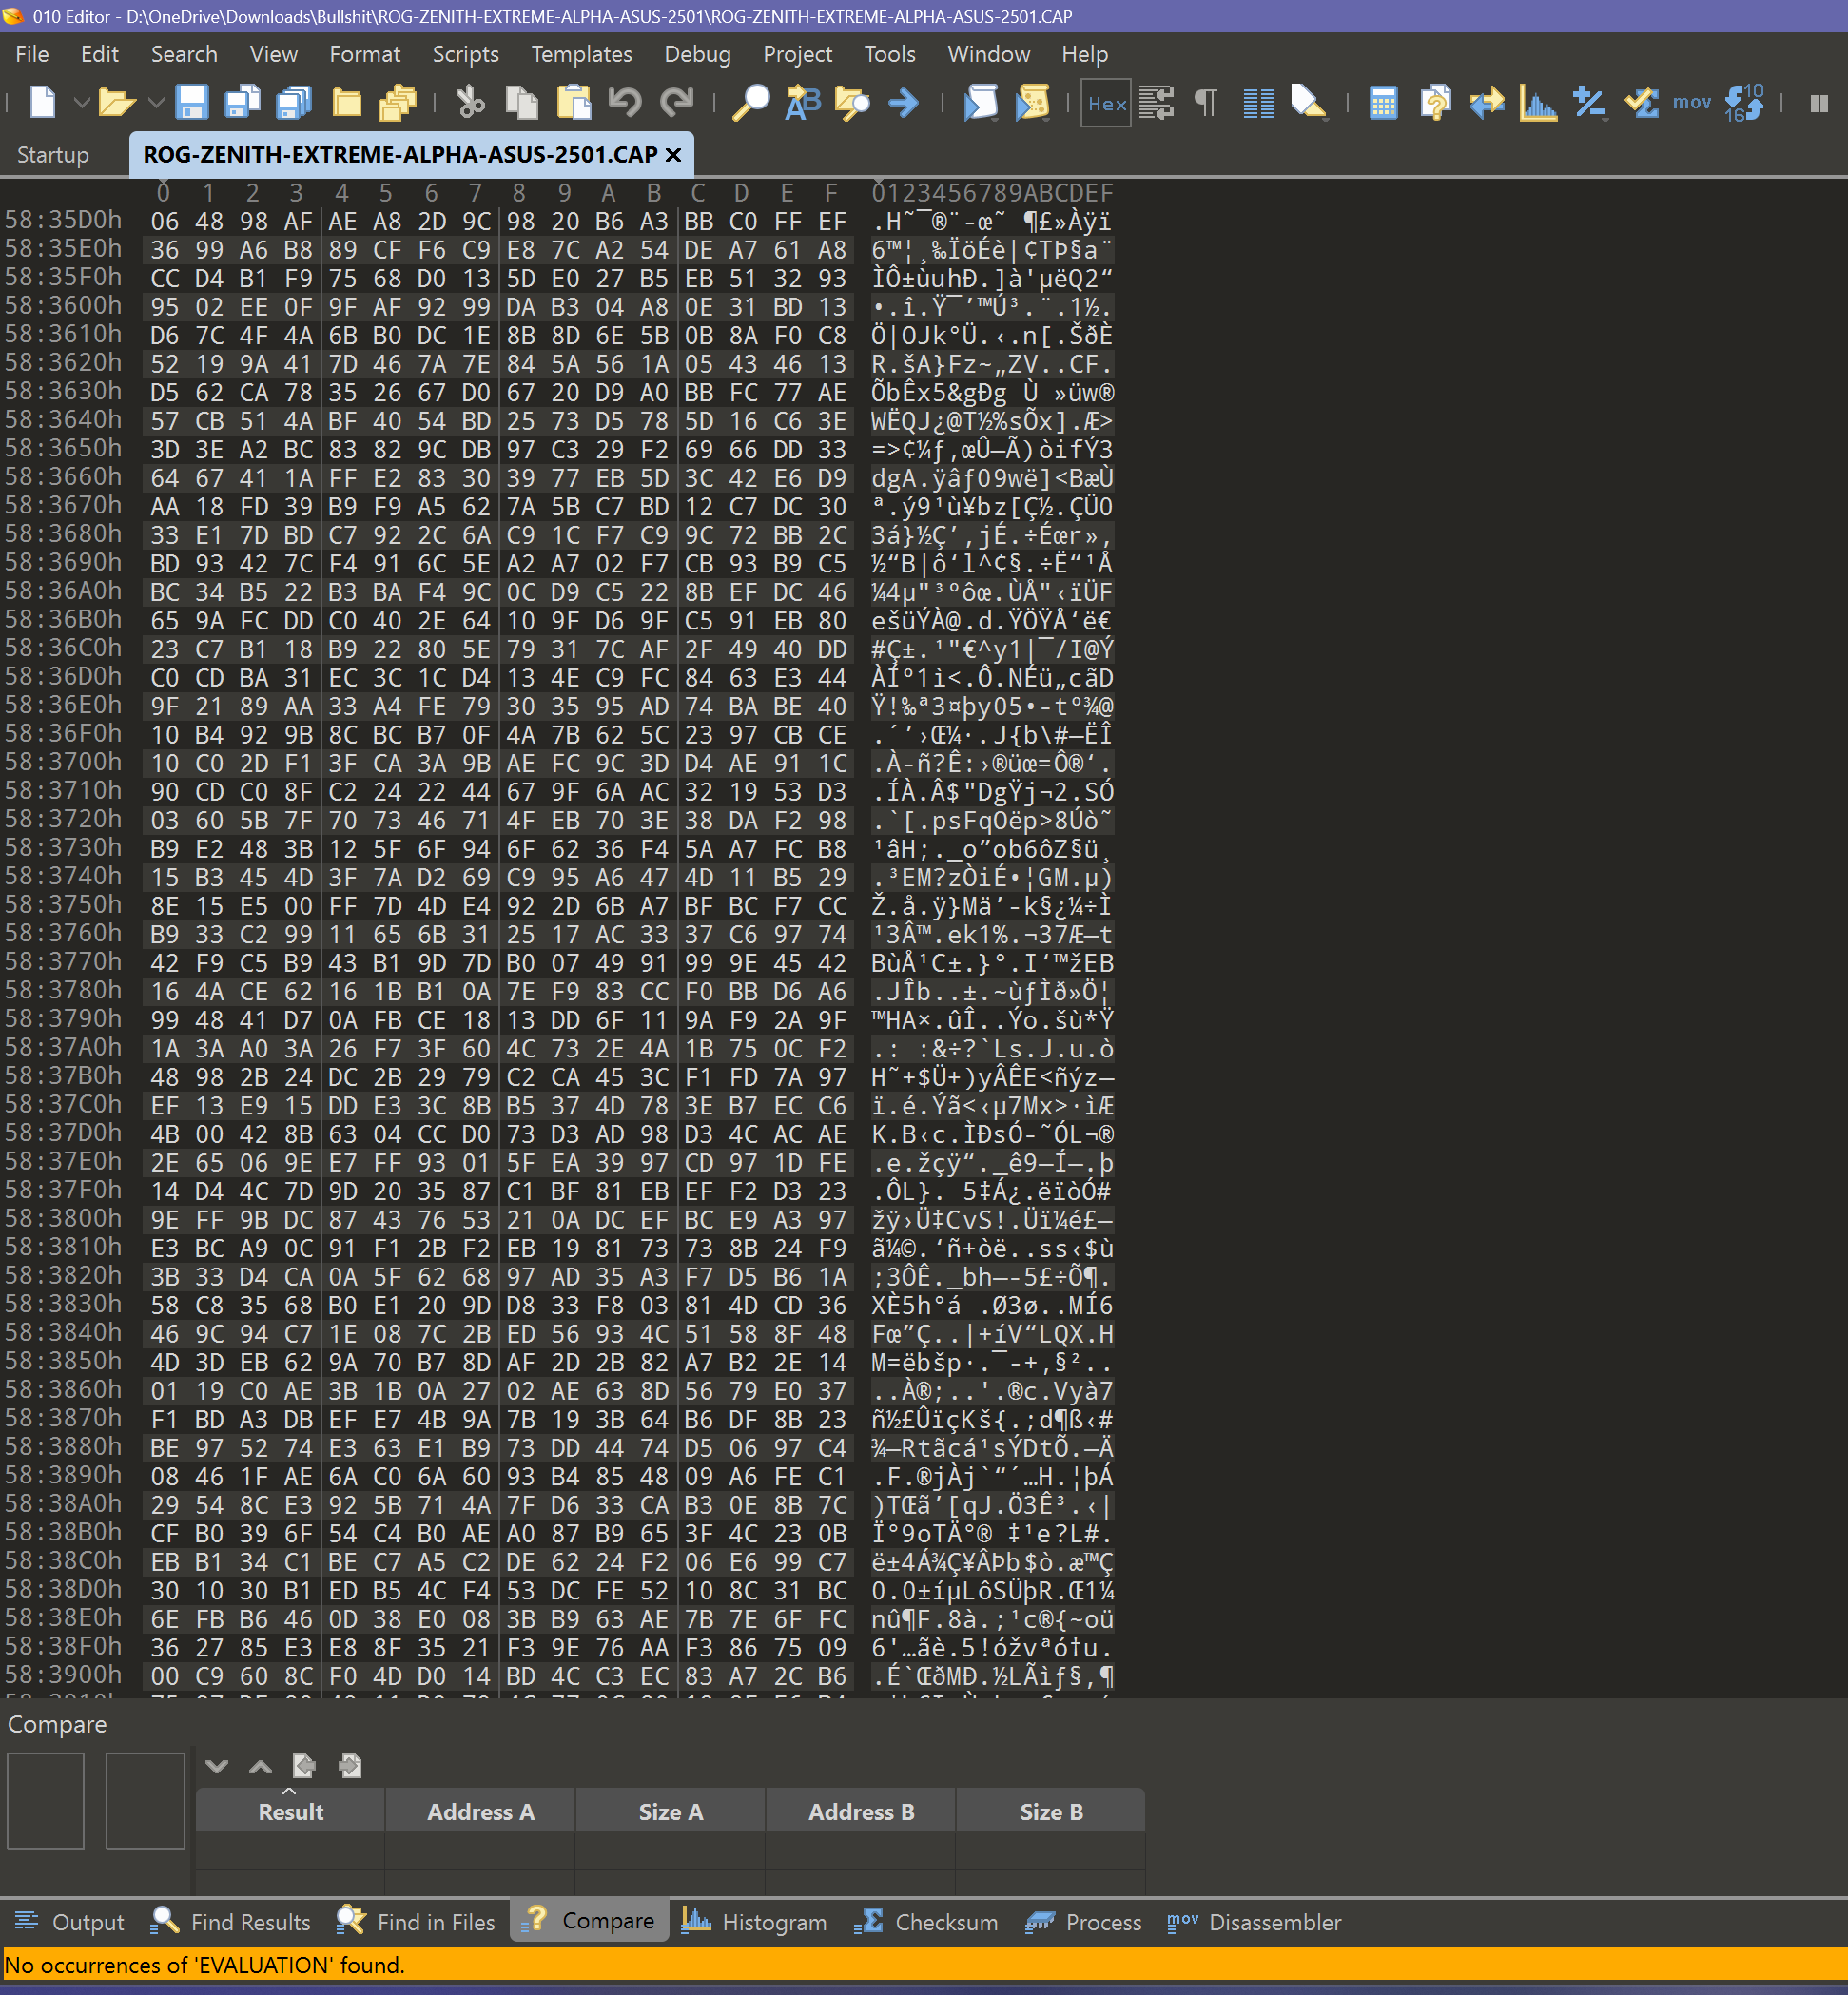Open the Project menu
The image size is (1848, 1995).
pyautogui.click(x=797, y=54)
